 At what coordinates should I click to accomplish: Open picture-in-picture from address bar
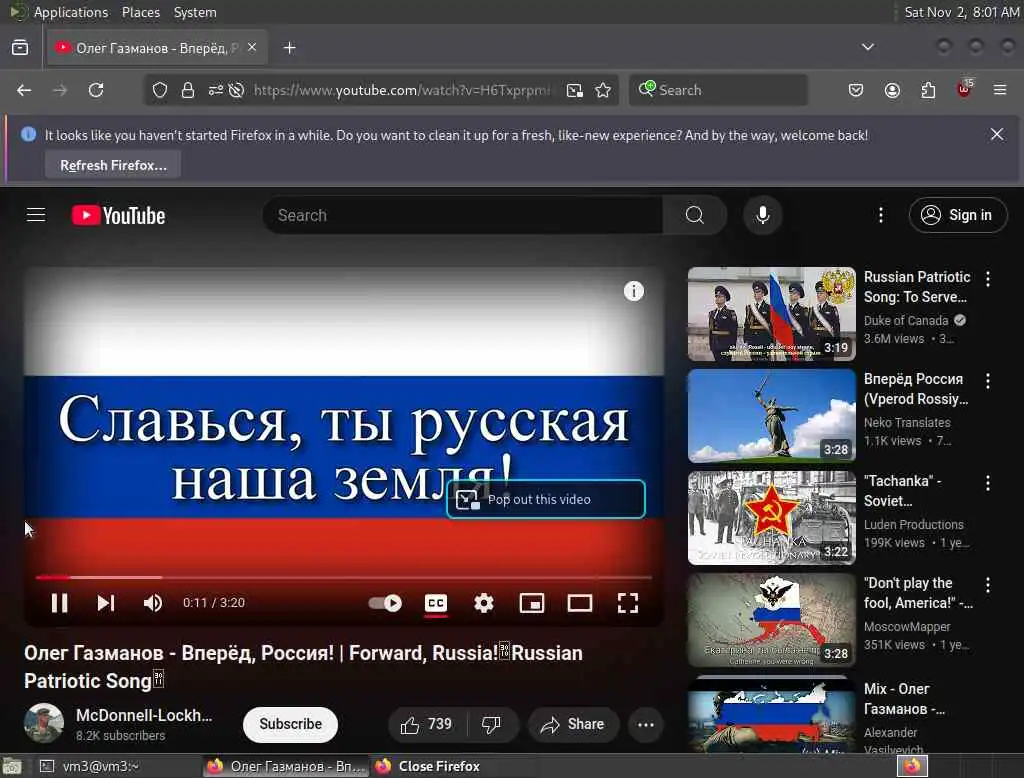click(x=575, y=90)
